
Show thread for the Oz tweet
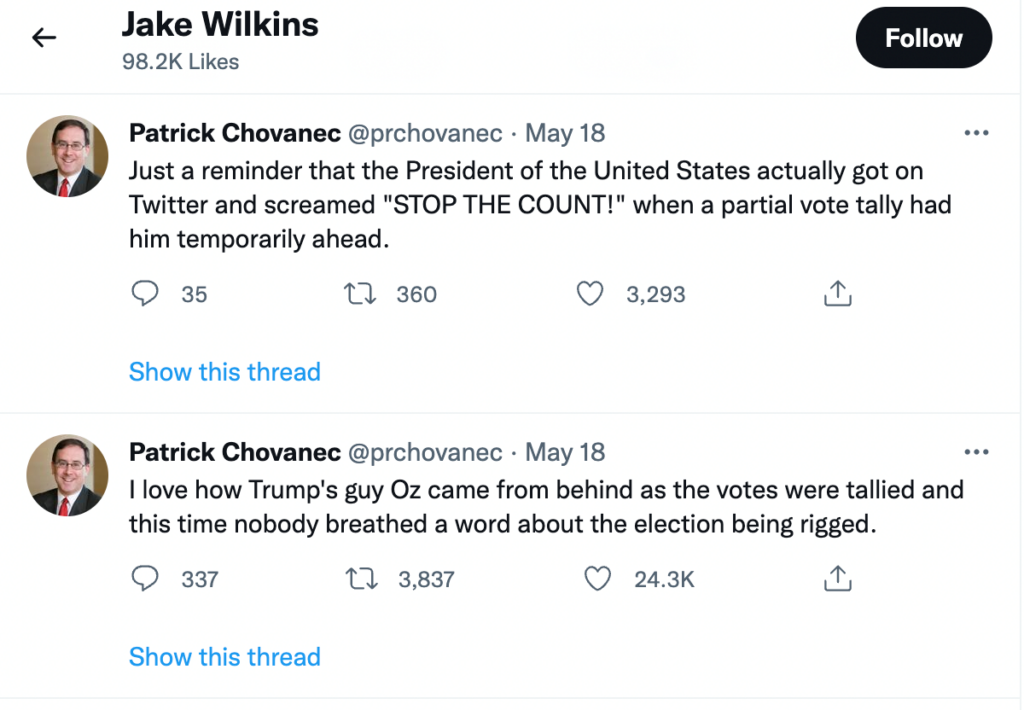tap(225, 657)
